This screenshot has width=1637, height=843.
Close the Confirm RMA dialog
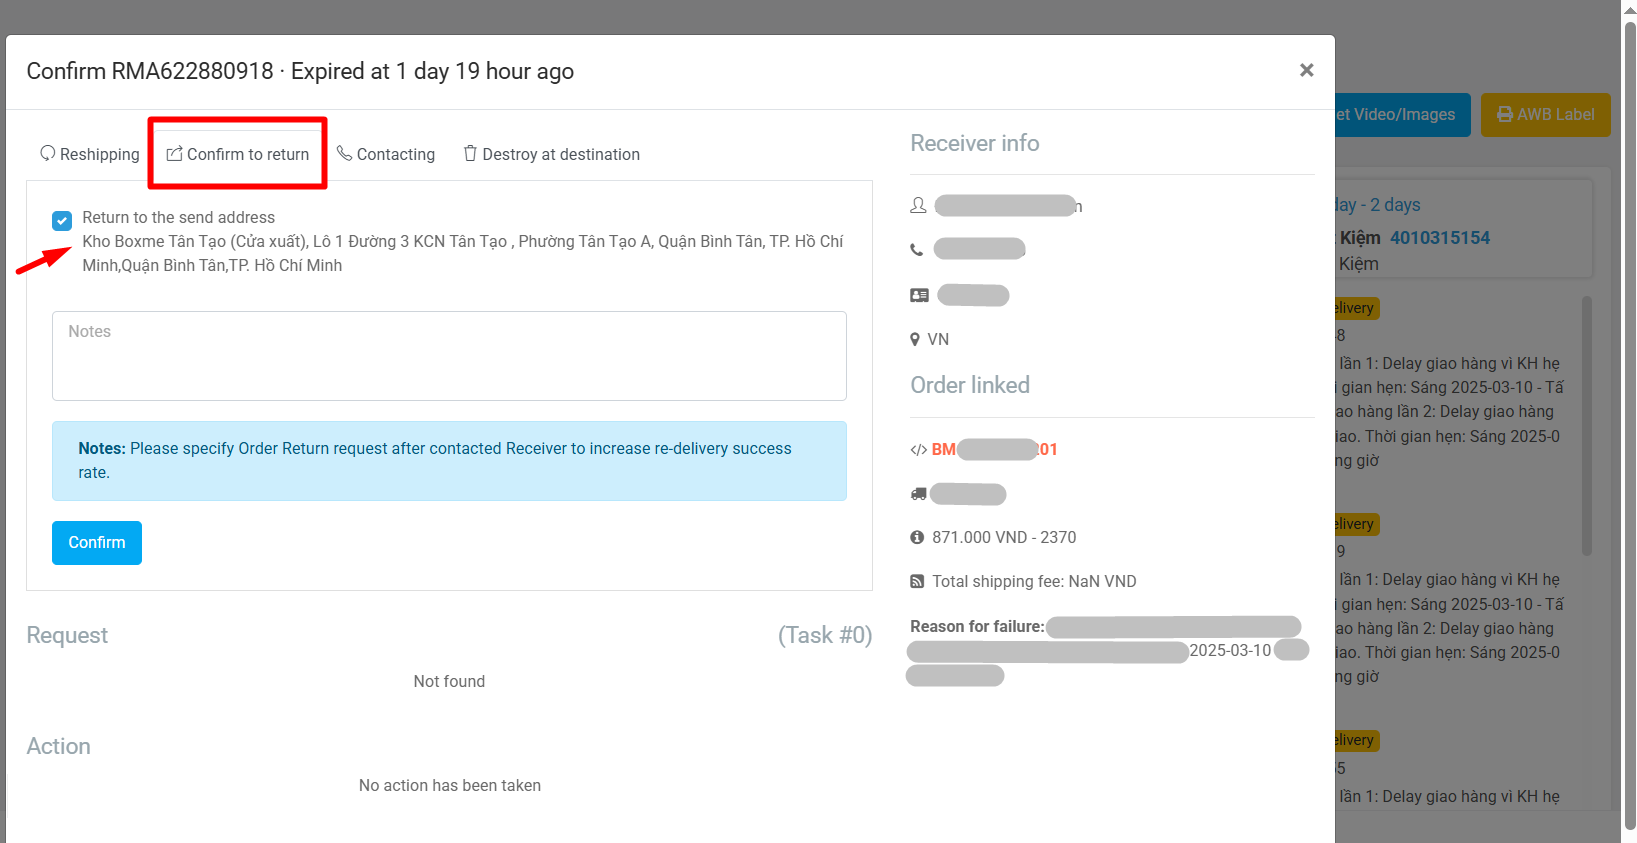(x=1306, y=70)
